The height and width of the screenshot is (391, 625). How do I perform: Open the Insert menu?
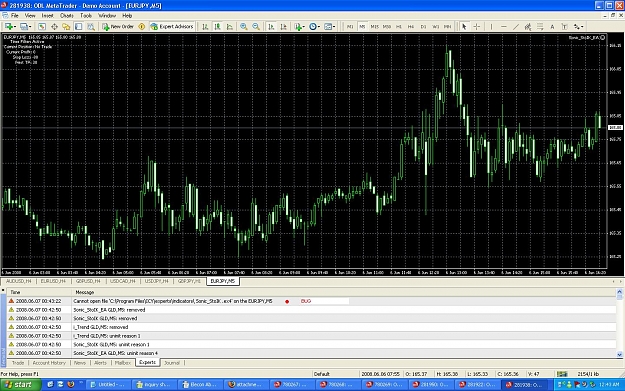click(47, 16)
